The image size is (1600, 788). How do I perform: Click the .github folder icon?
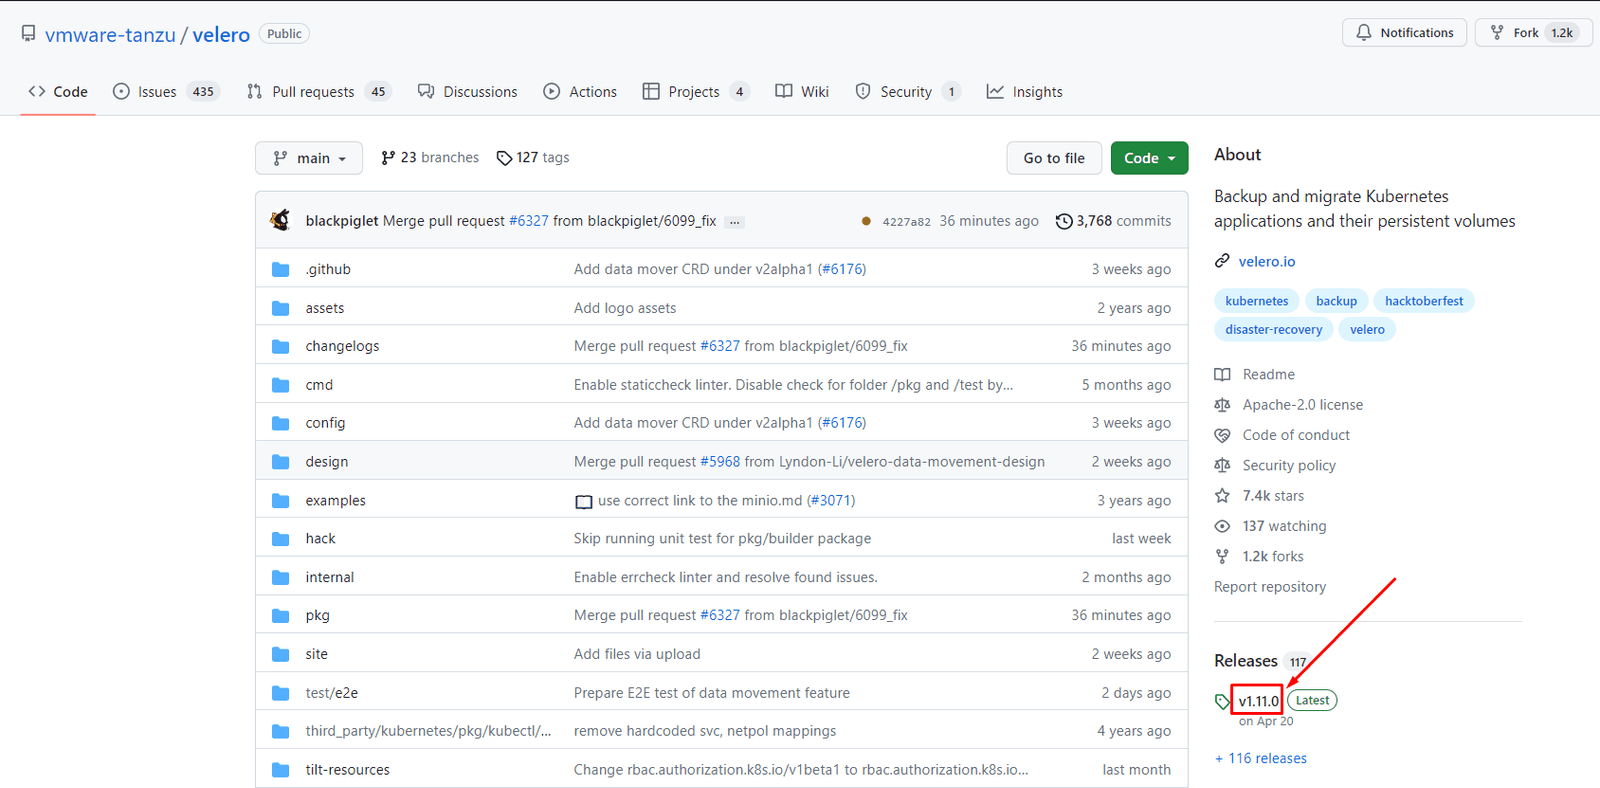pos(281,270)
